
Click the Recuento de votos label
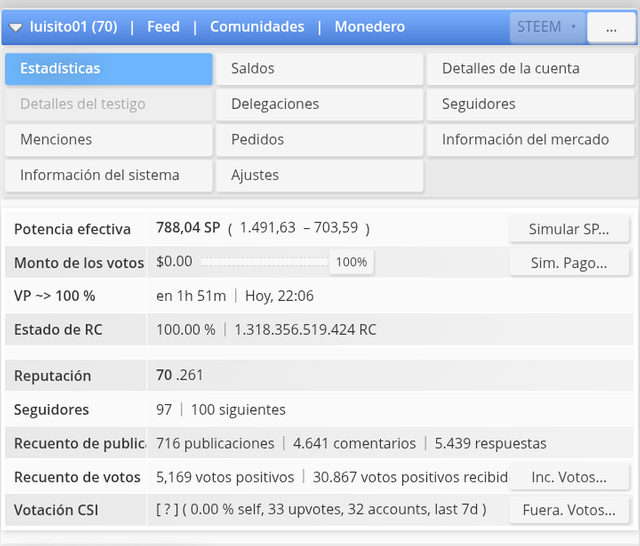(x=77, y=477)
